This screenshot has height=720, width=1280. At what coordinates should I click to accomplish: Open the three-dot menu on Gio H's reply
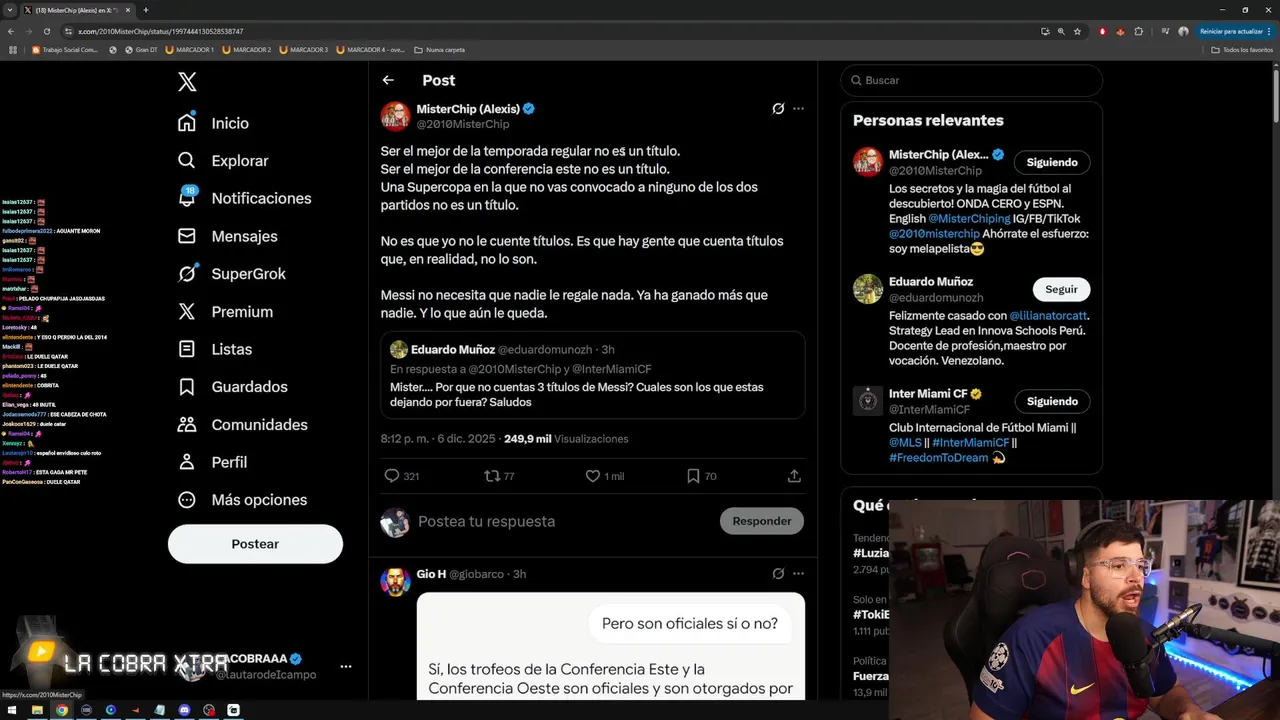coord(798,574)
